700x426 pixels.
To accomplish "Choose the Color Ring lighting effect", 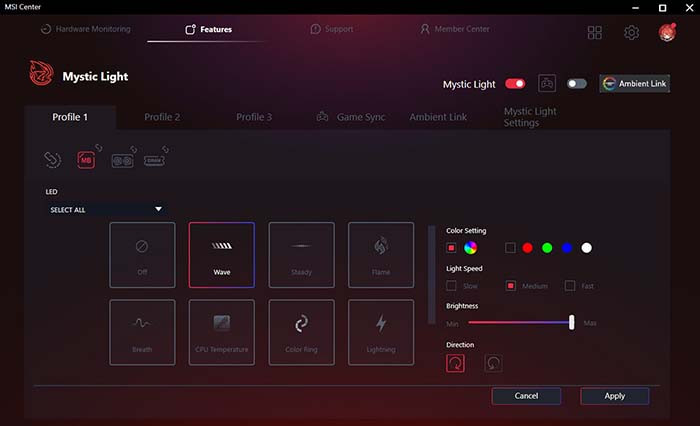I will click(x=301, y=332).
